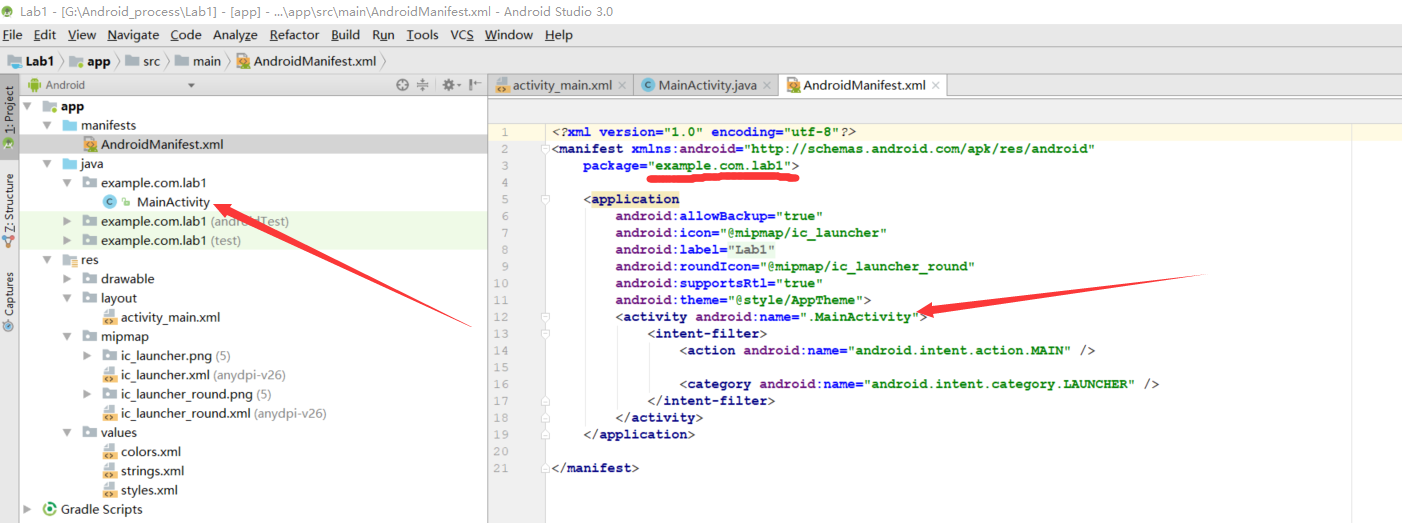
Task: Select ic_launcher_round.xml (anydpi-v26) in the tree
Action: [215, 413]
